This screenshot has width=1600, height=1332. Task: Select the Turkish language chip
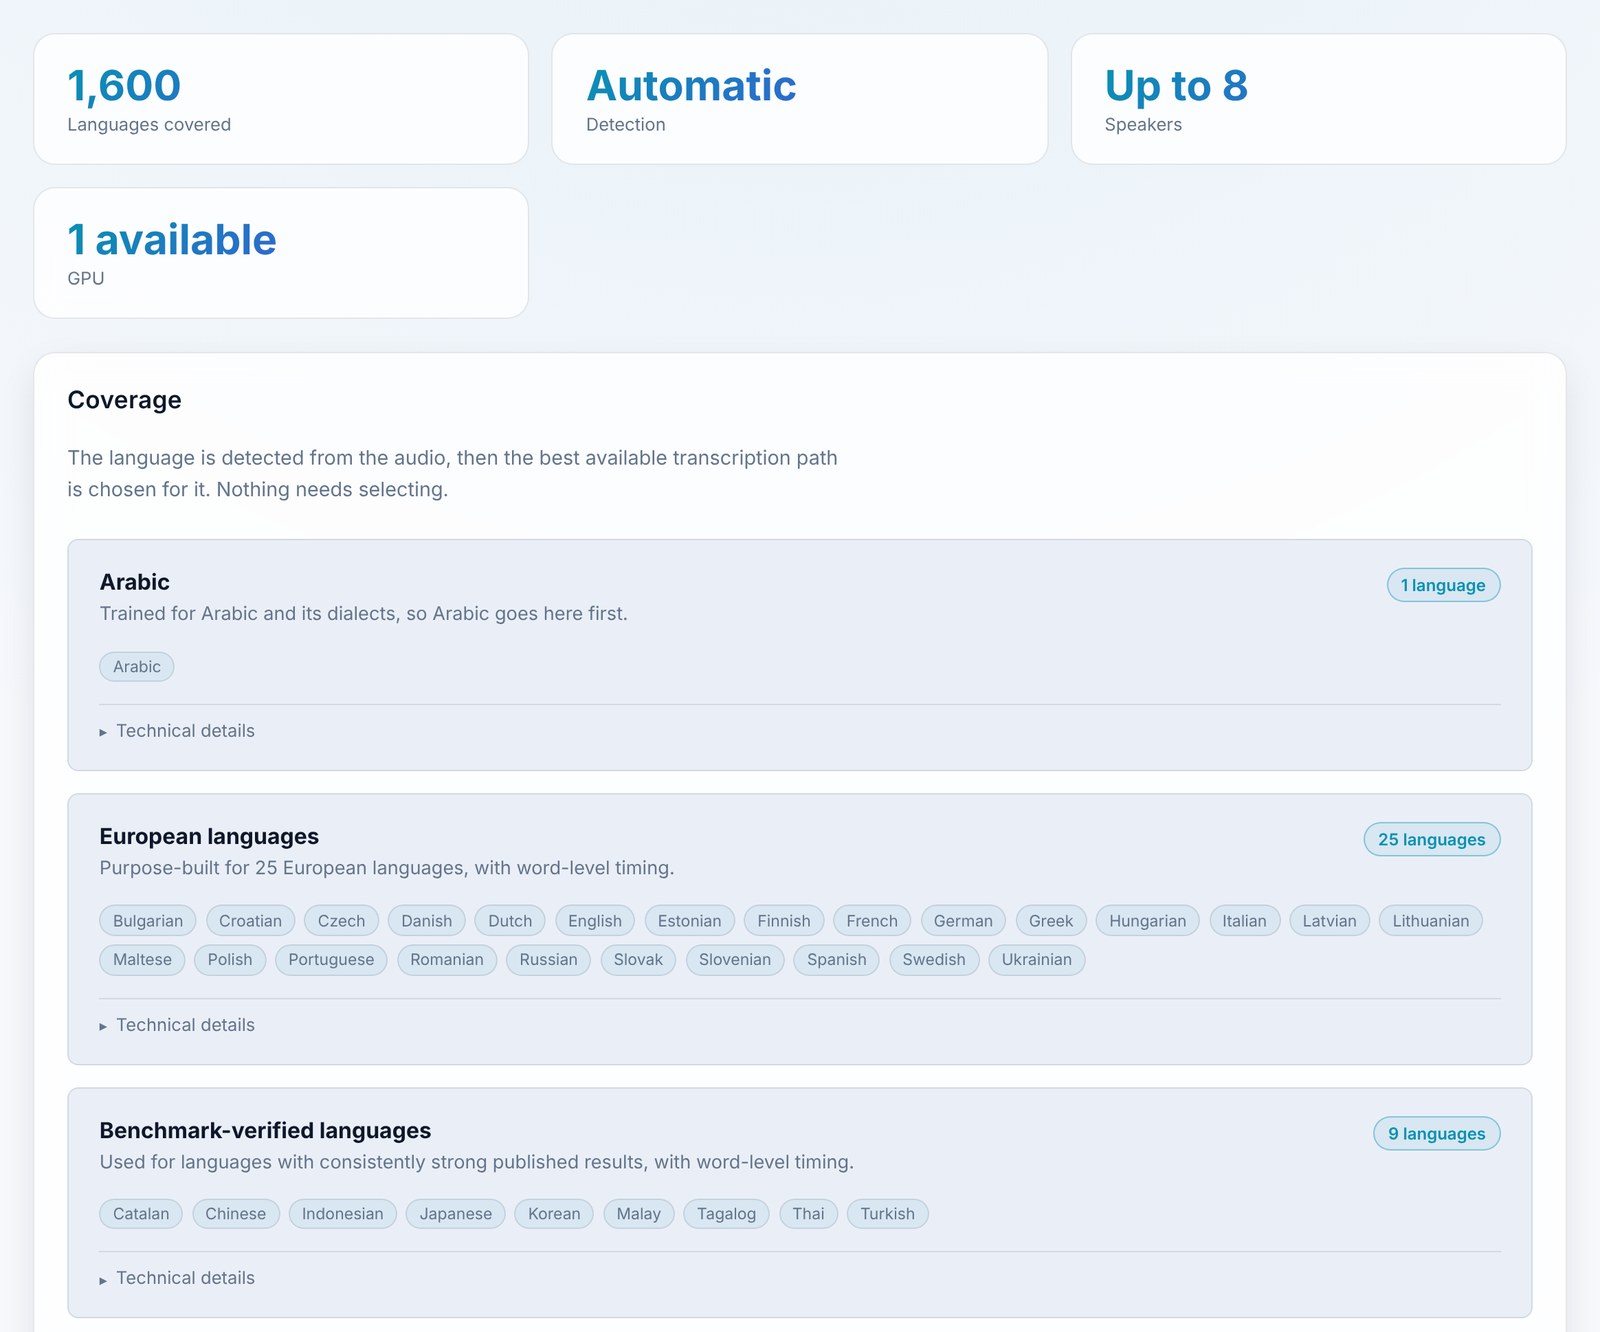point(888,1214)
